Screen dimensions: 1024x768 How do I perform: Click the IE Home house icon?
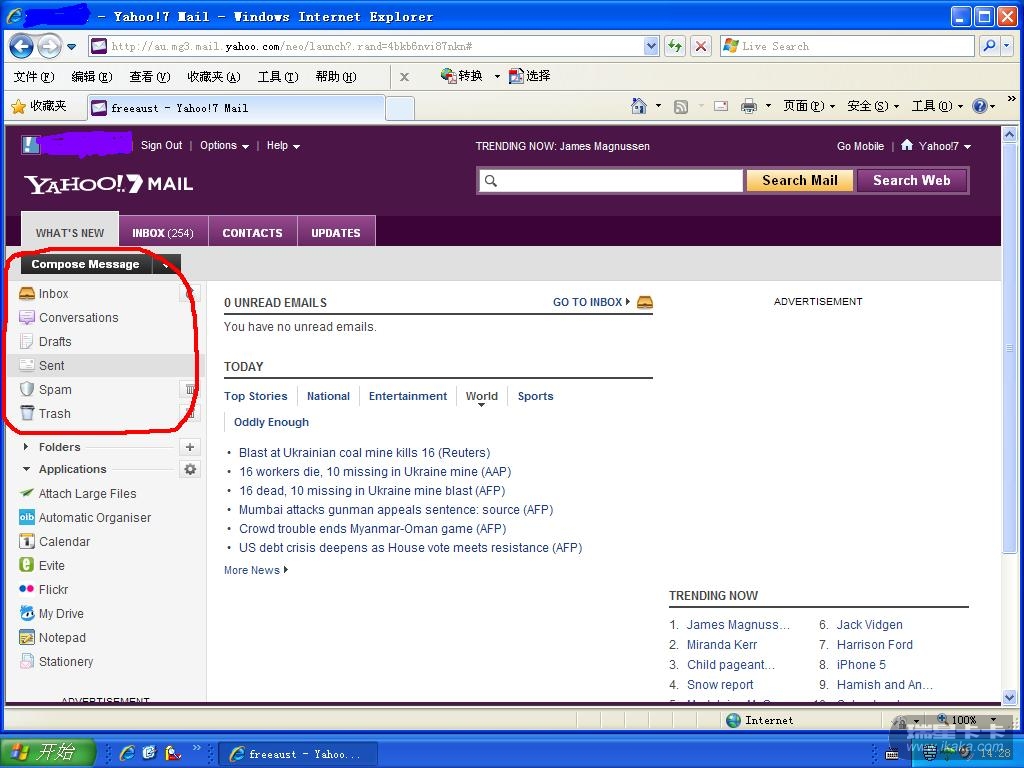(x=639, y=106)
